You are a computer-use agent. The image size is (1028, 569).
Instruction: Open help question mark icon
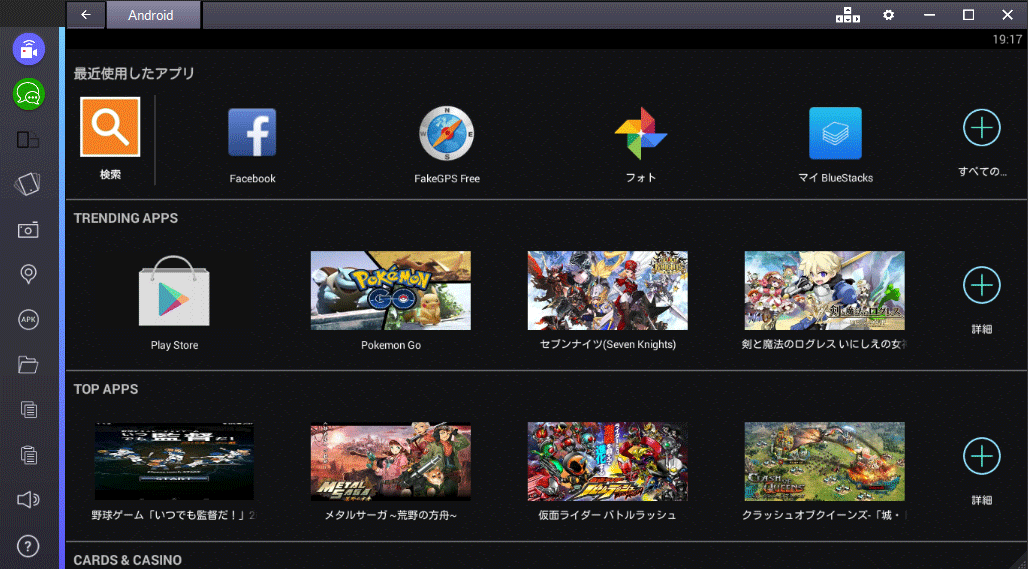pyautogui.click(x=28, y=545)
